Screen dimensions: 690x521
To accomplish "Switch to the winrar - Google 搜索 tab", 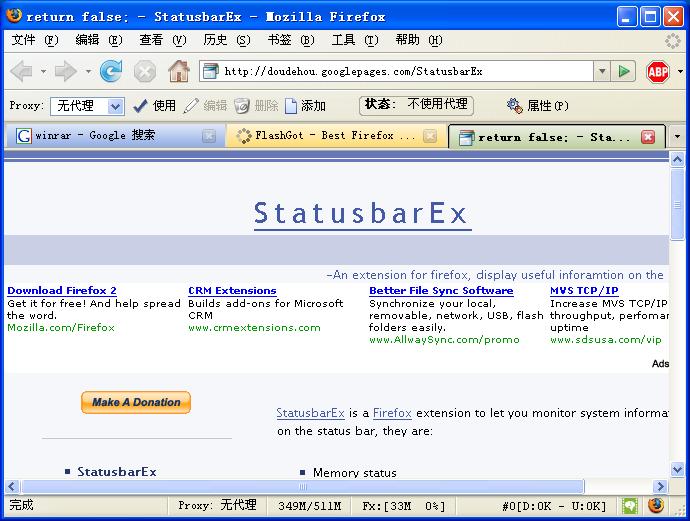I will point(115,136).
